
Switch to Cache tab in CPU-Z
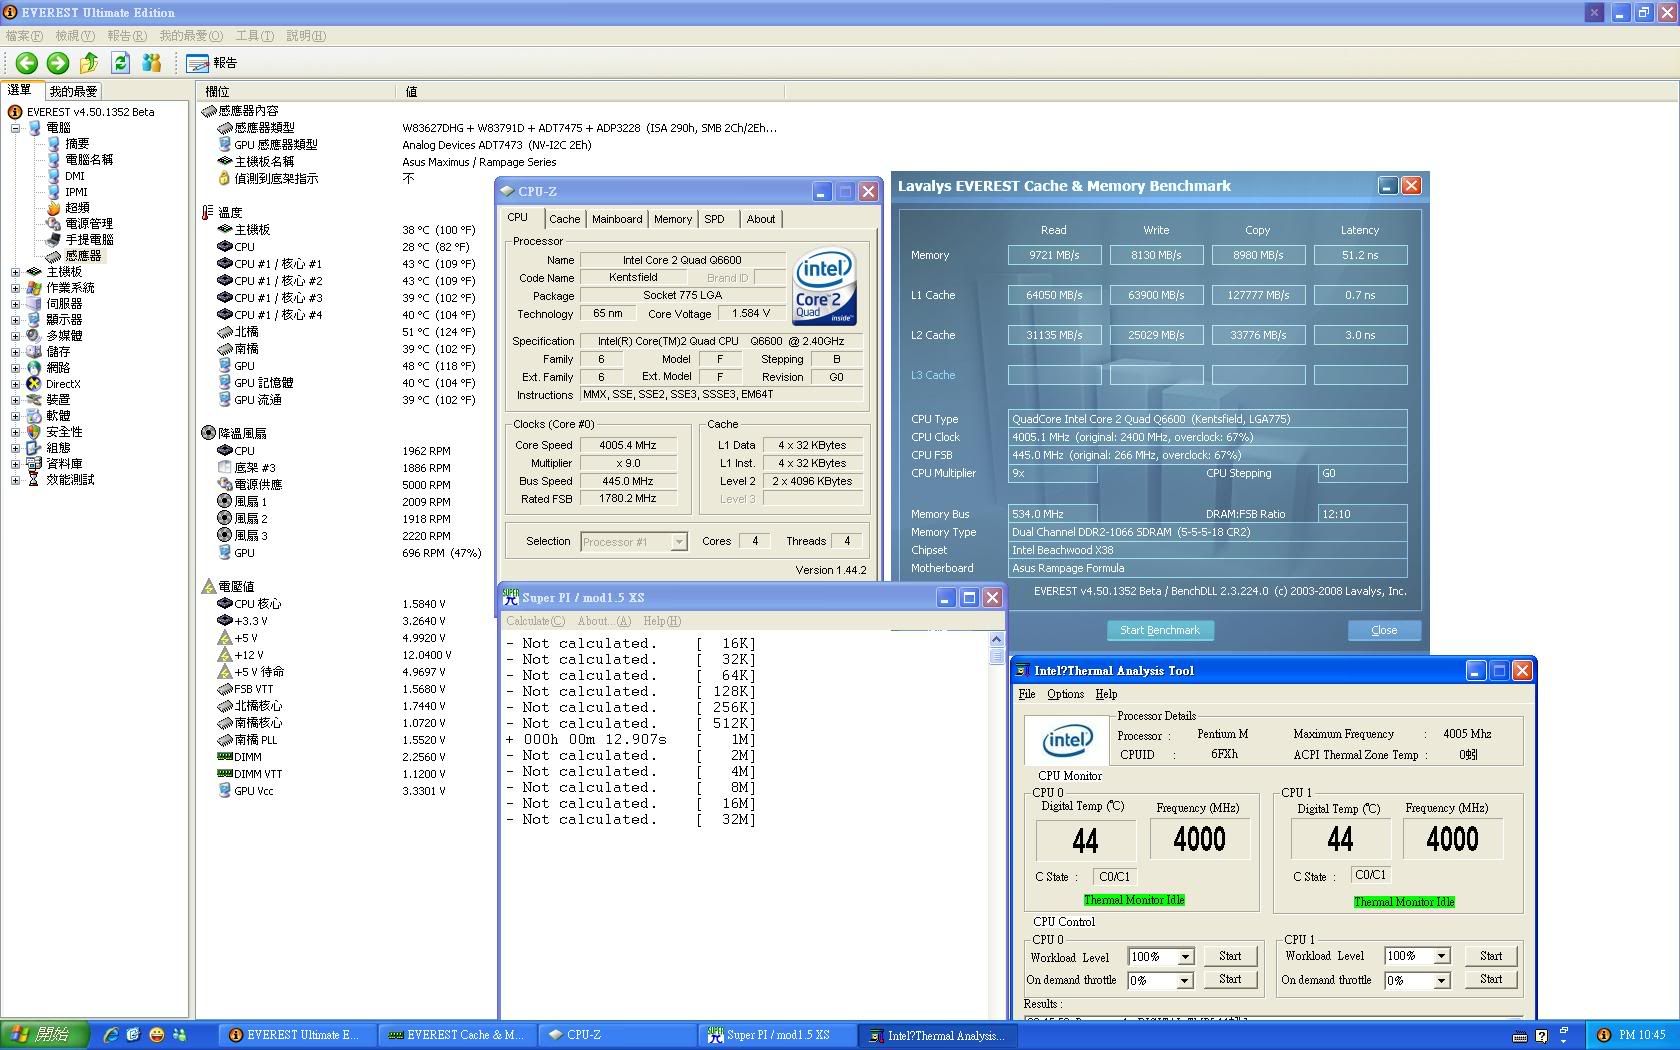click(564, 219)
